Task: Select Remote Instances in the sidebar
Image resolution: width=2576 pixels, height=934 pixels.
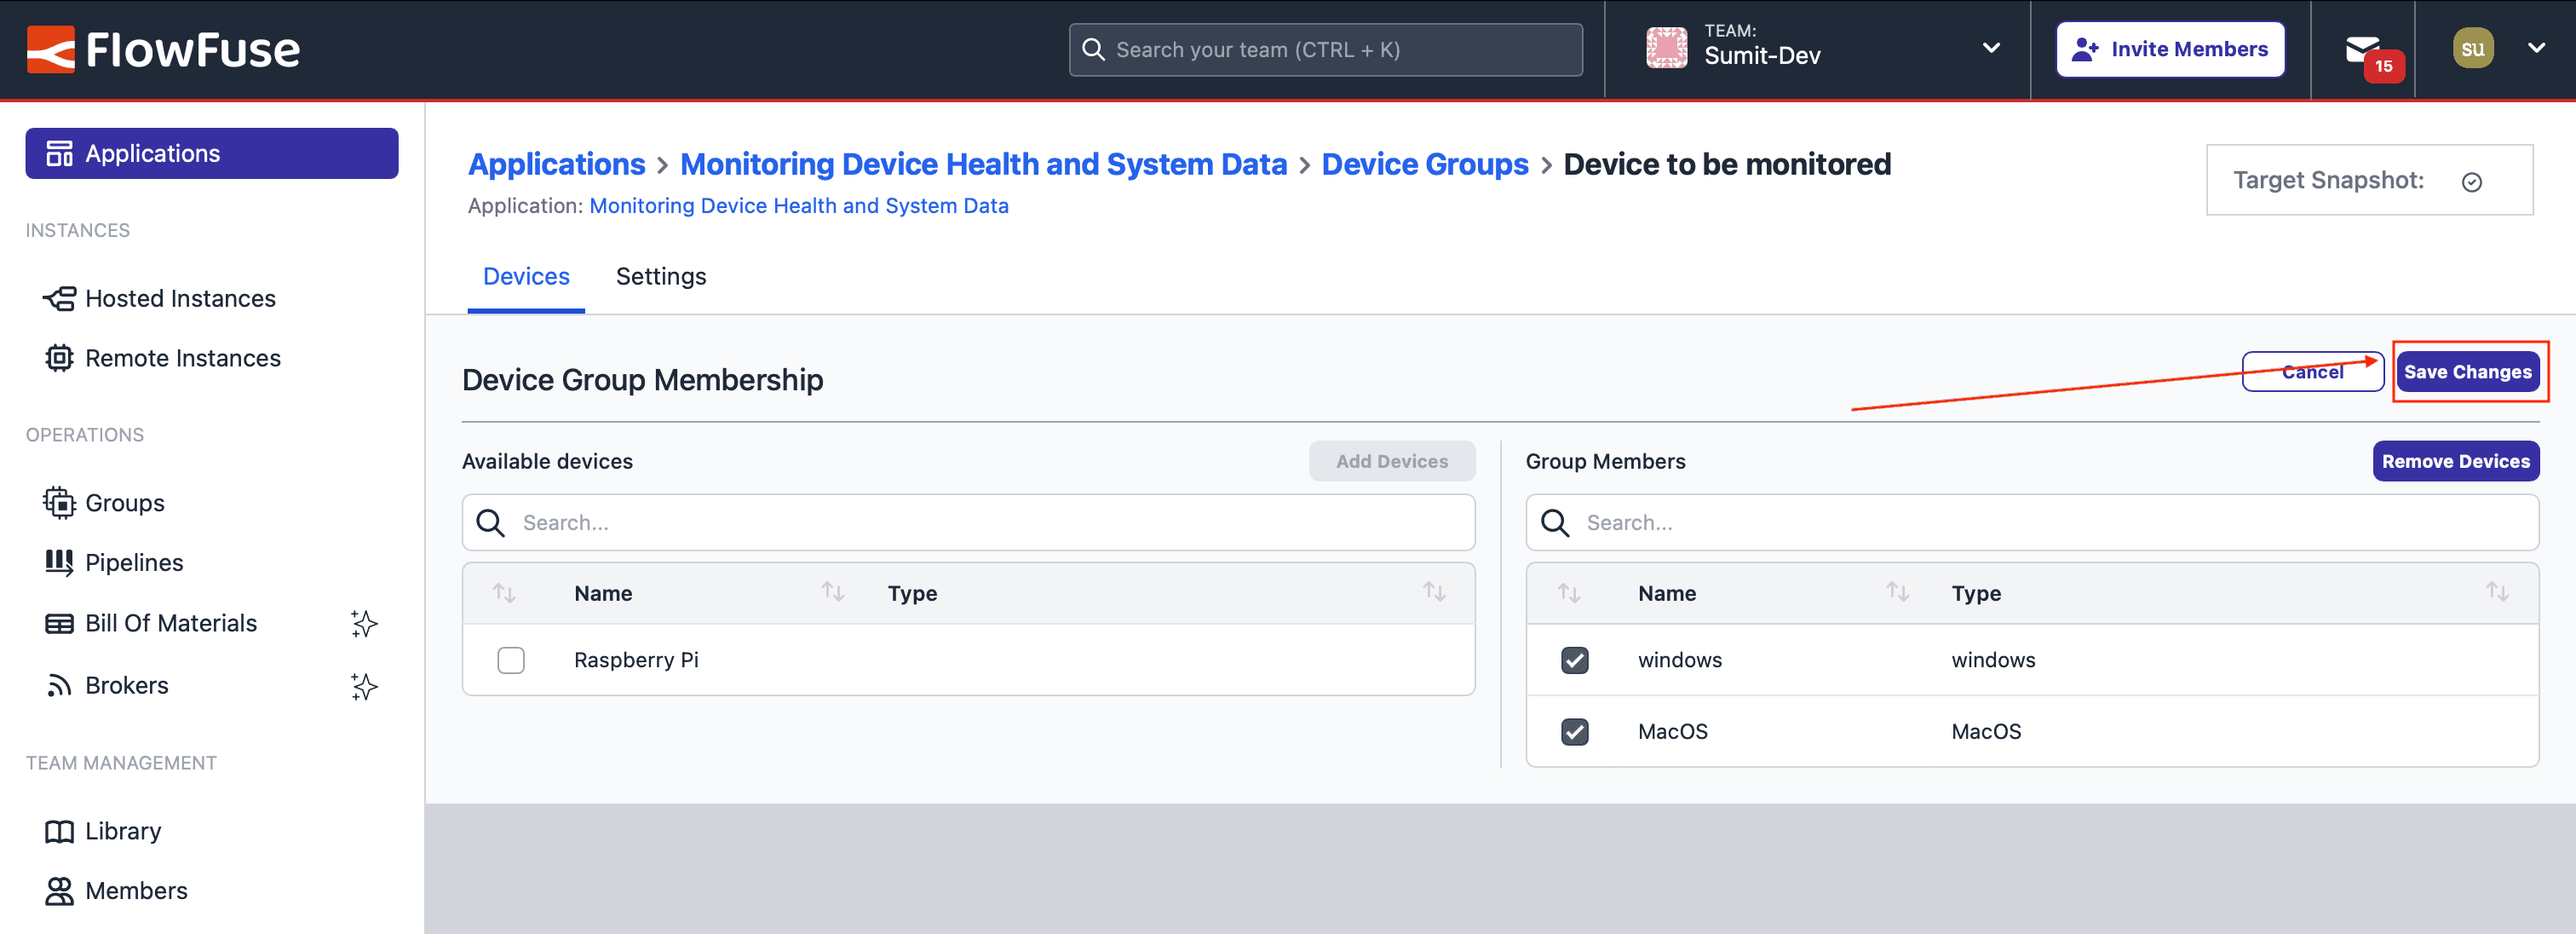Action: click(182, 357)
